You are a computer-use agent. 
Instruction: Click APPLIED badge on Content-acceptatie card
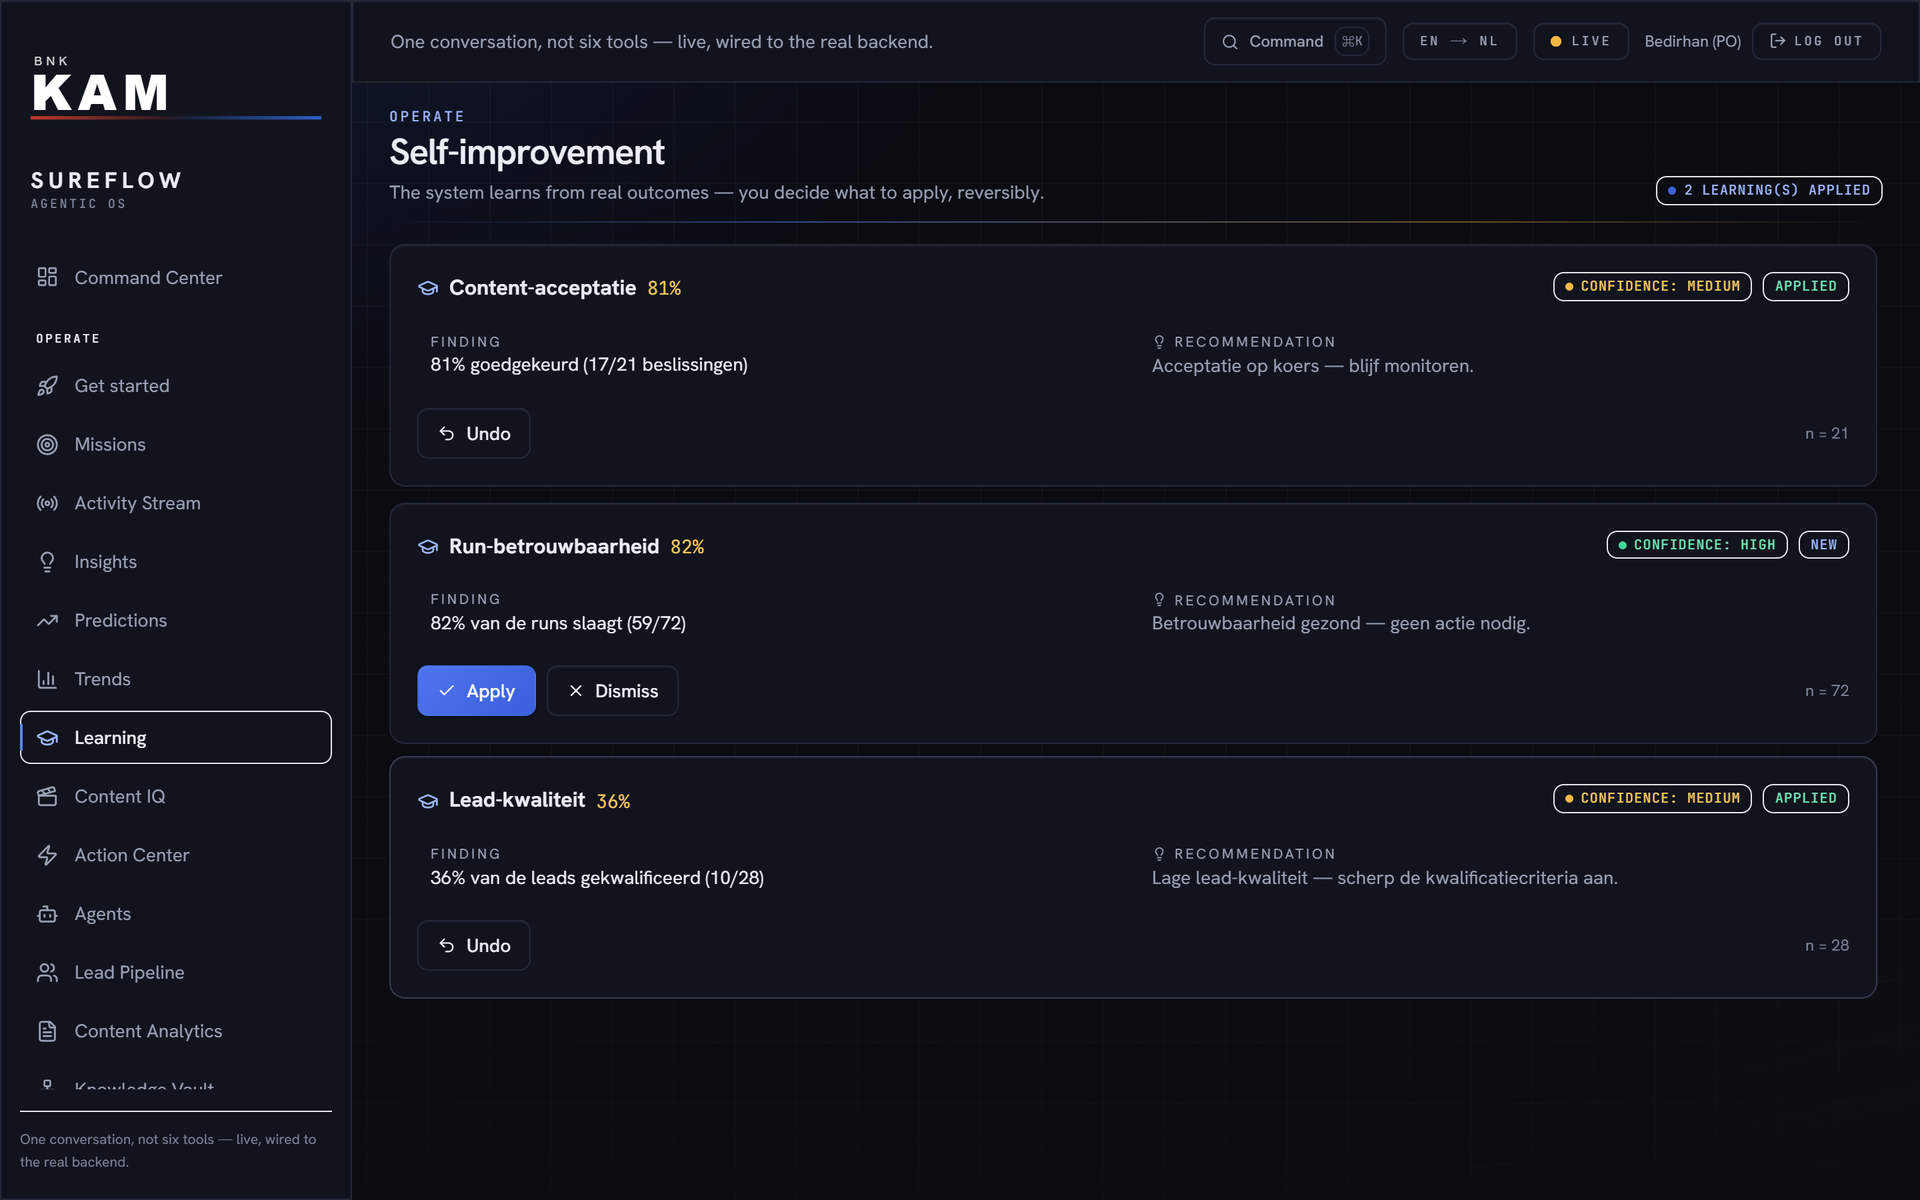pyautogui.click(x=1806, y=287)
